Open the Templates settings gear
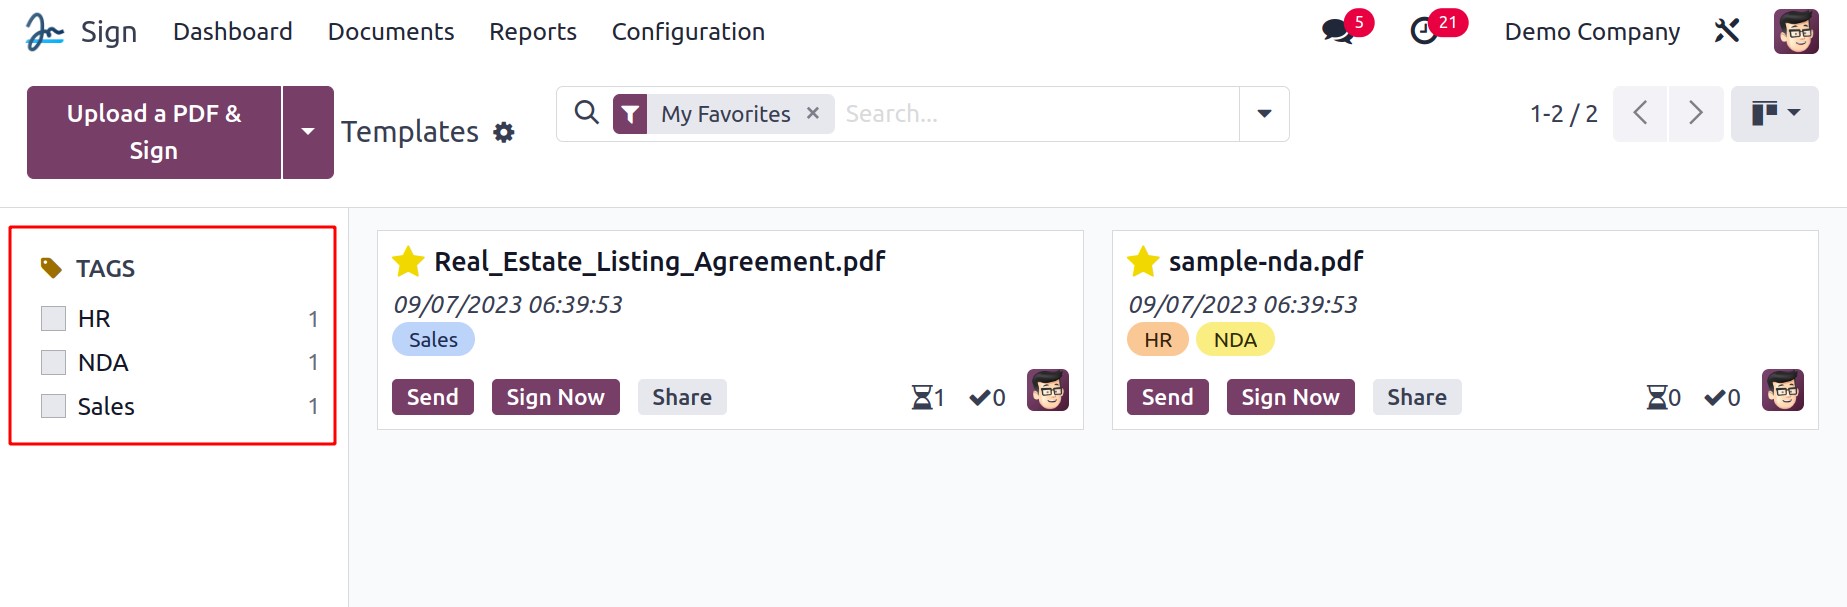Viewport: 1847px width, 607px height. [x=504, y=132]
